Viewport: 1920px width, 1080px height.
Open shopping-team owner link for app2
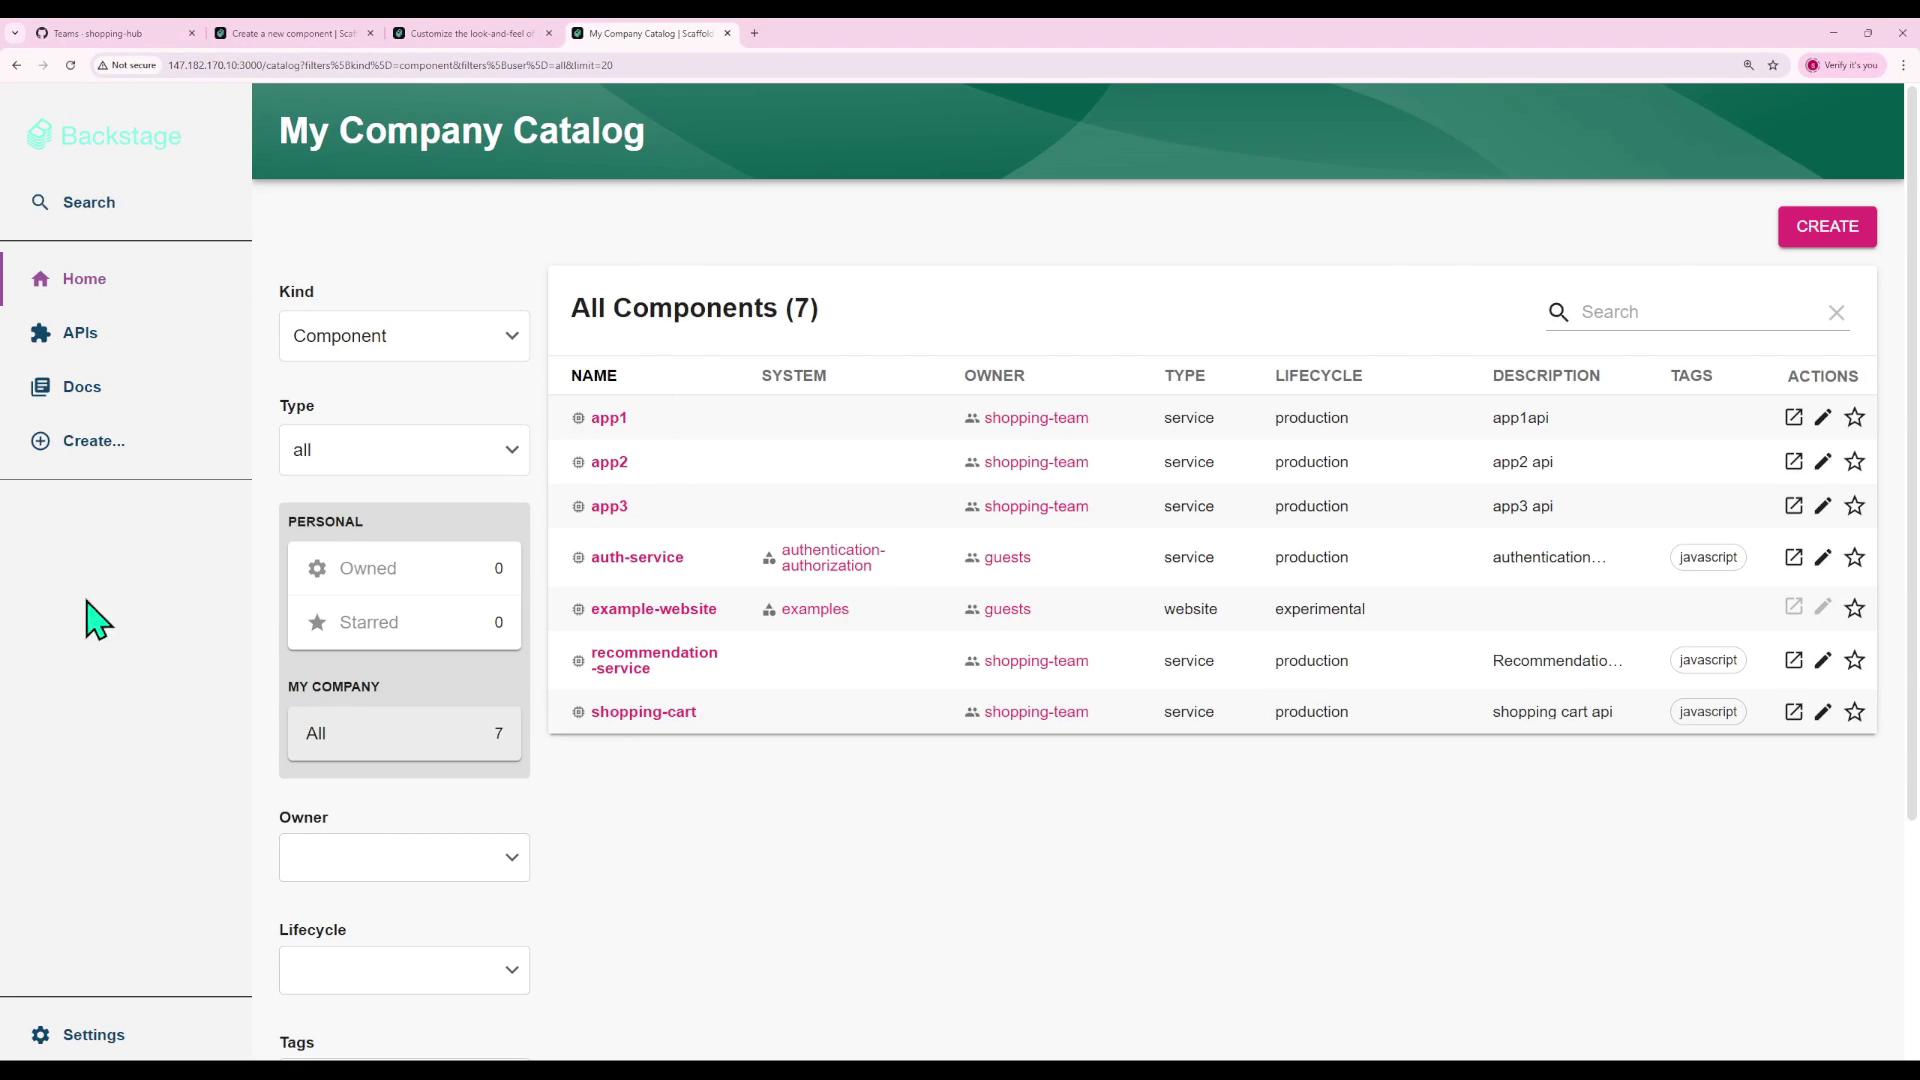[x=1036, y=462]
